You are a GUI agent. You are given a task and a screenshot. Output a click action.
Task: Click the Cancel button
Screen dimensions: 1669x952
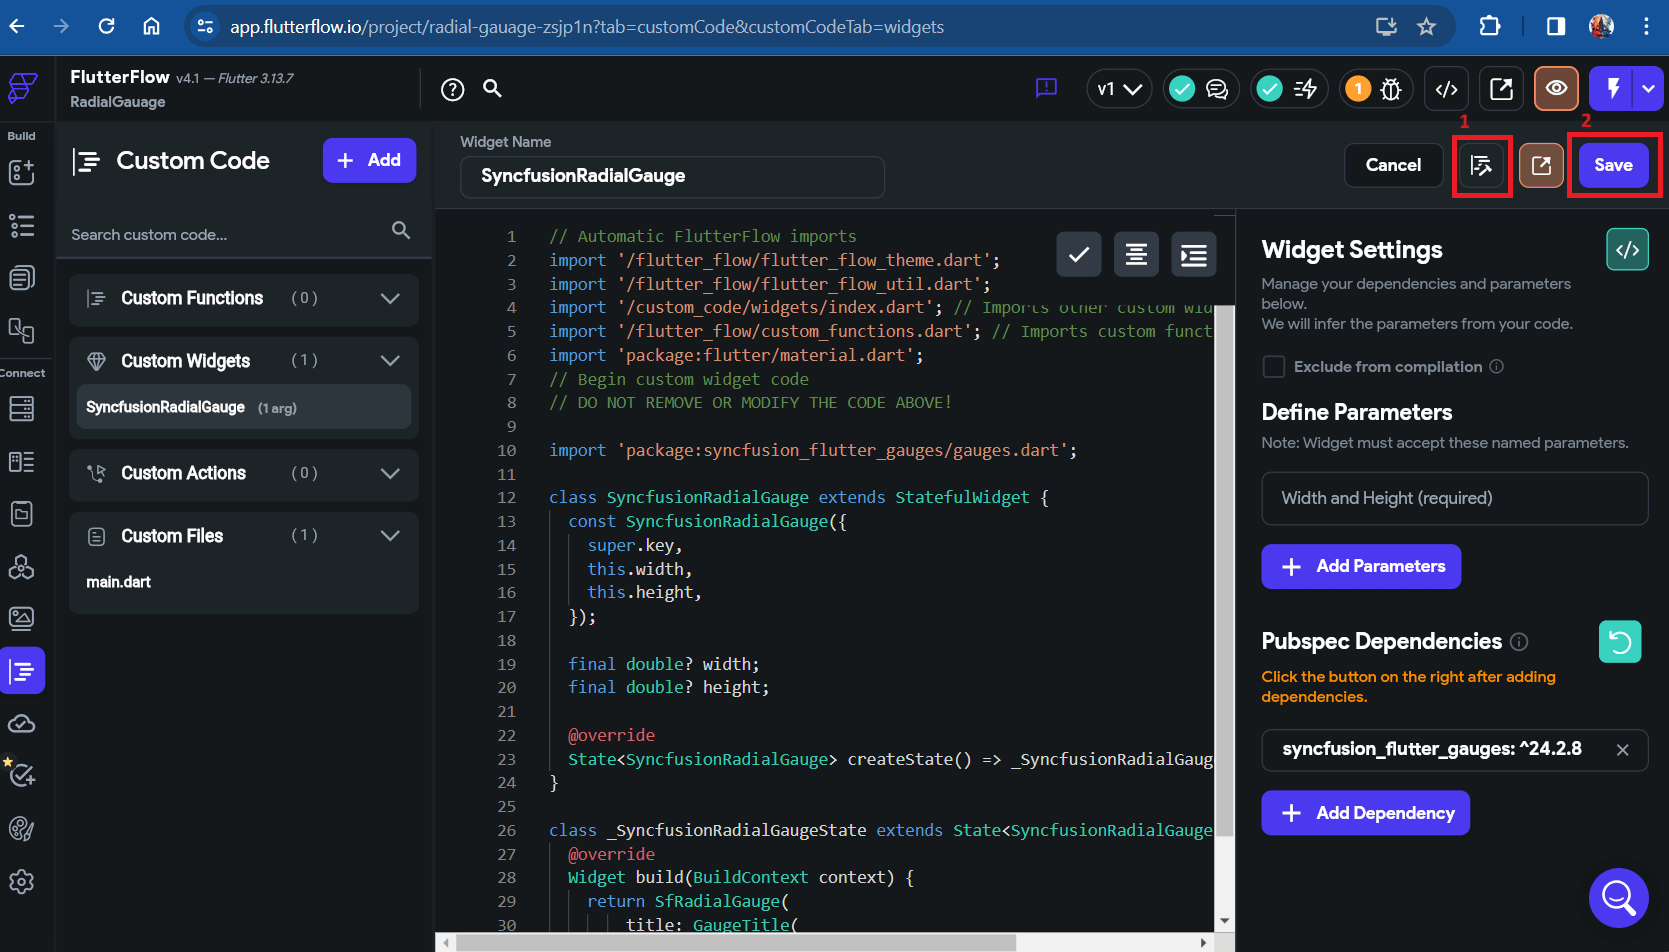coord(1393,165)
